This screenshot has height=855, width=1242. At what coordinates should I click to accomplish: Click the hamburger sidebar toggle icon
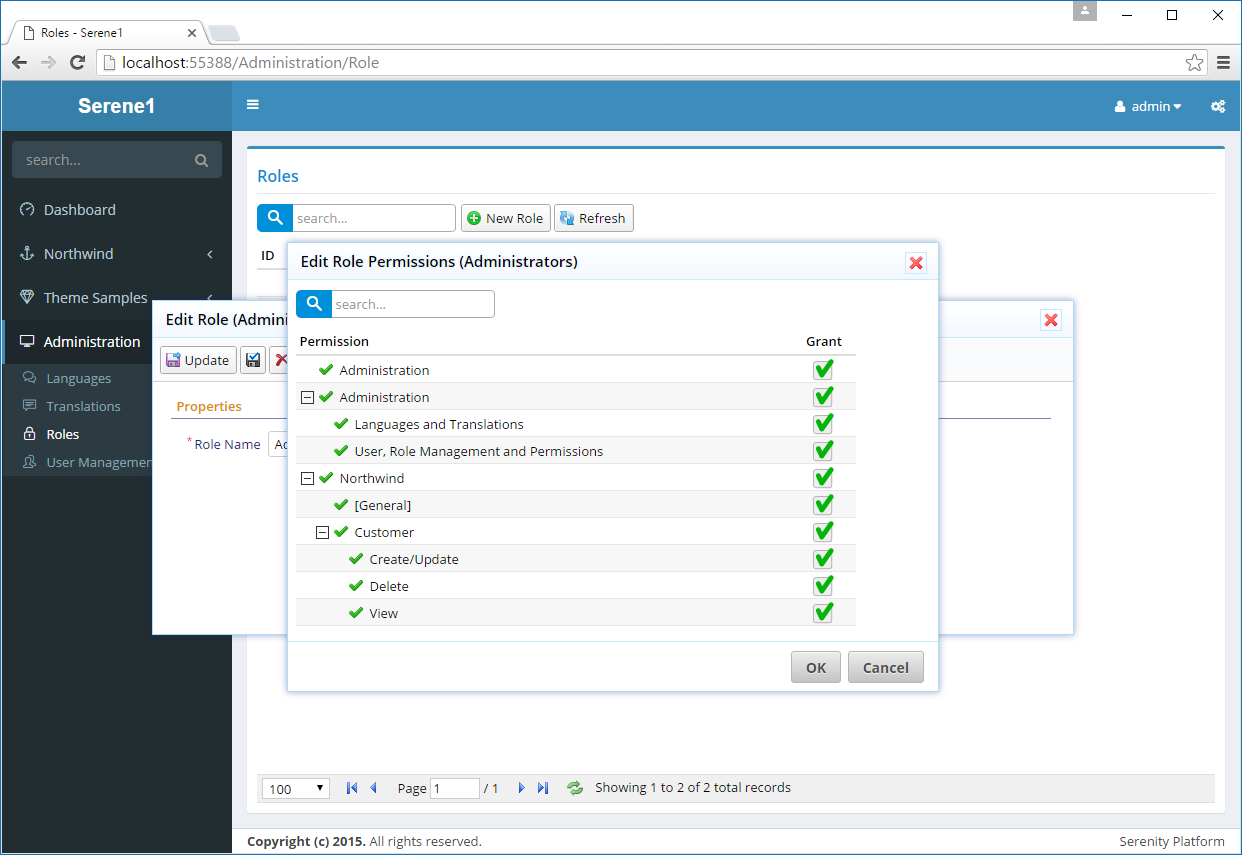pos(253,105)
